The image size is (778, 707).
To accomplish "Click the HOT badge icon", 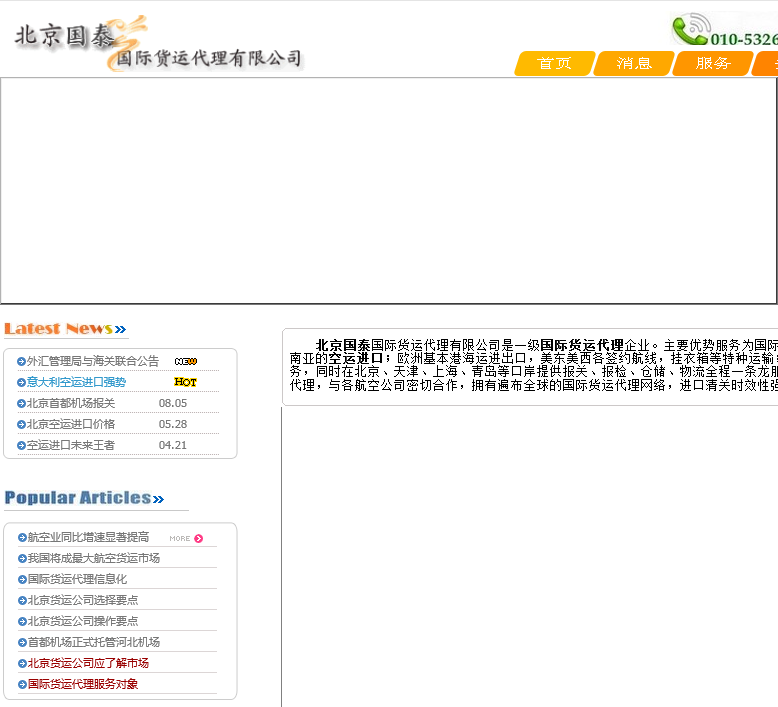I will click(185, 382).
